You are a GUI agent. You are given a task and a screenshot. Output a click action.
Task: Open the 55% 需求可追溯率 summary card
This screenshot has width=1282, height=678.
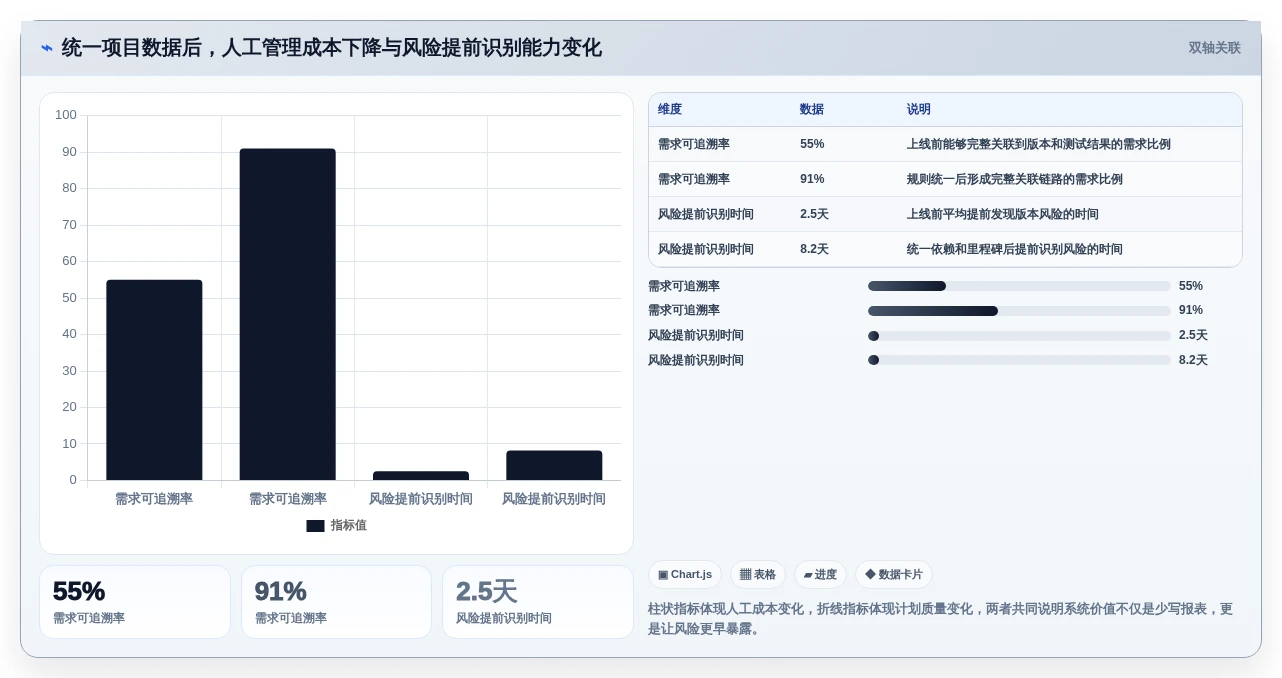pos(135,602)
